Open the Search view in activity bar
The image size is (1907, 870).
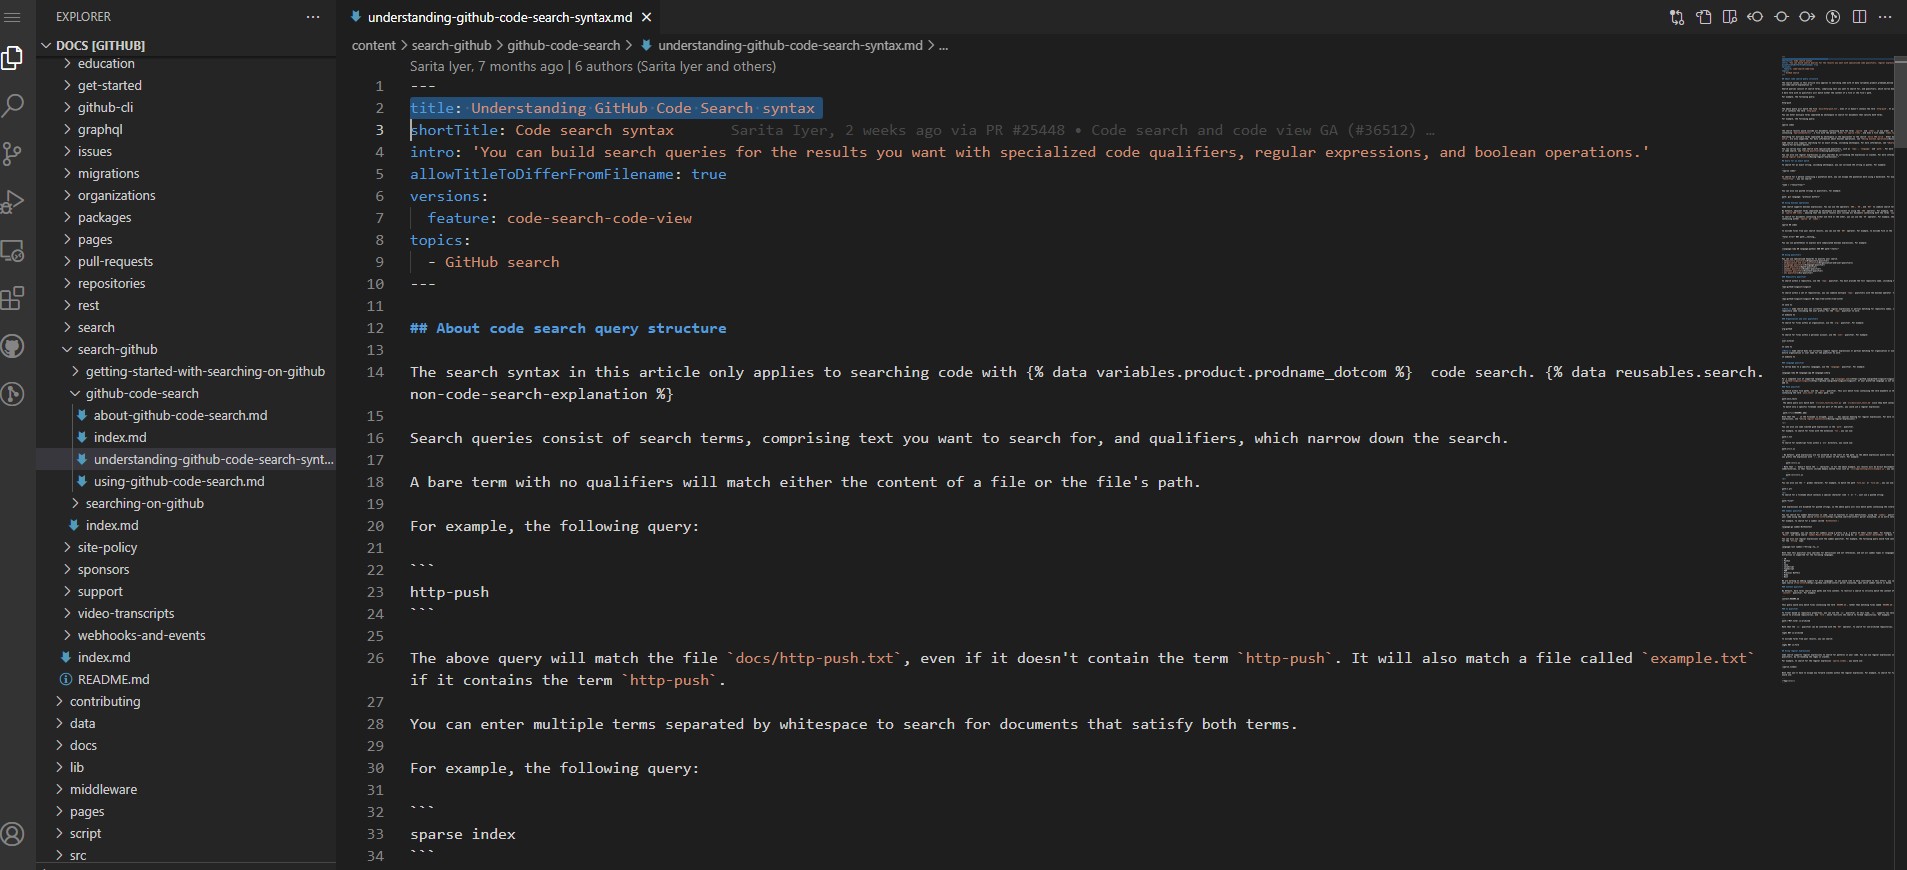click(x=13, y=104)
